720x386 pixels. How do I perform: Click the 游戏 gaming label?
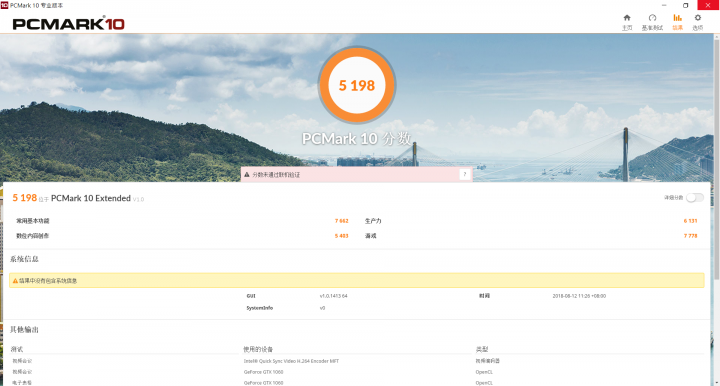coord(371,236)
